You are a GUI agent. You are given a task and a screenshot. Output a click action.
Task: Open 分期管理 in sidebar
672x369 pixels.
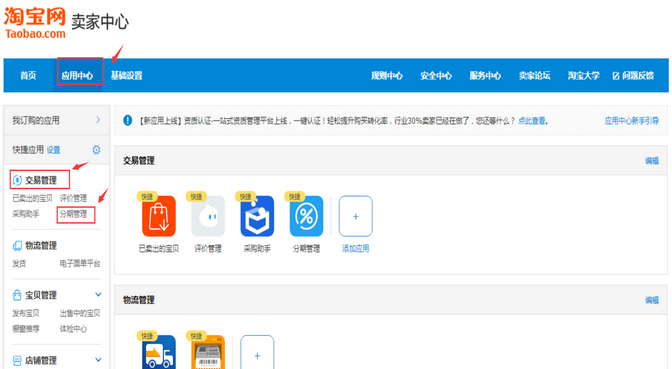73,214
